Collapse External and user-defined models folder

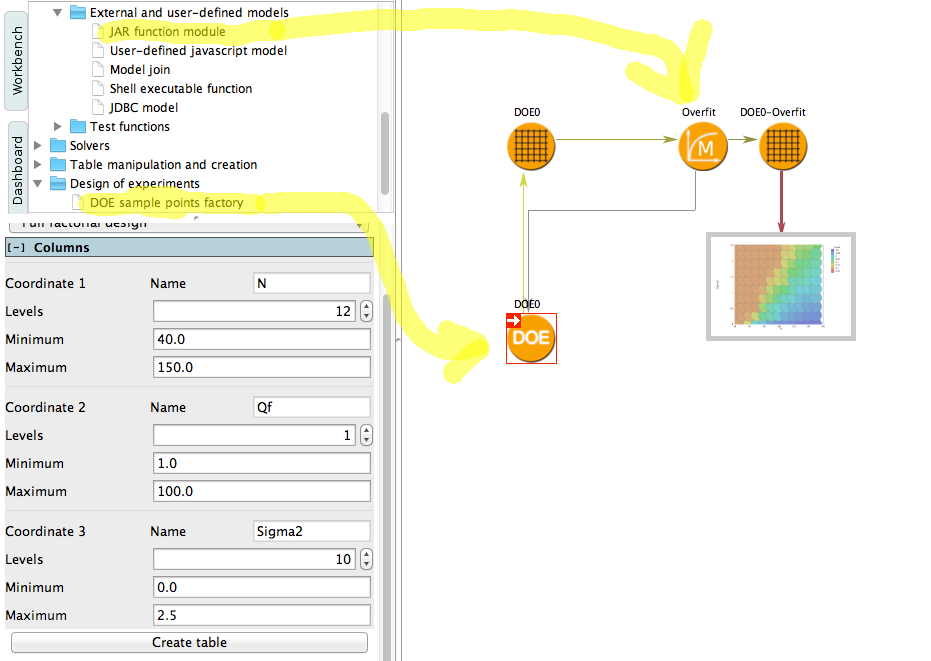tap(57, 13)
